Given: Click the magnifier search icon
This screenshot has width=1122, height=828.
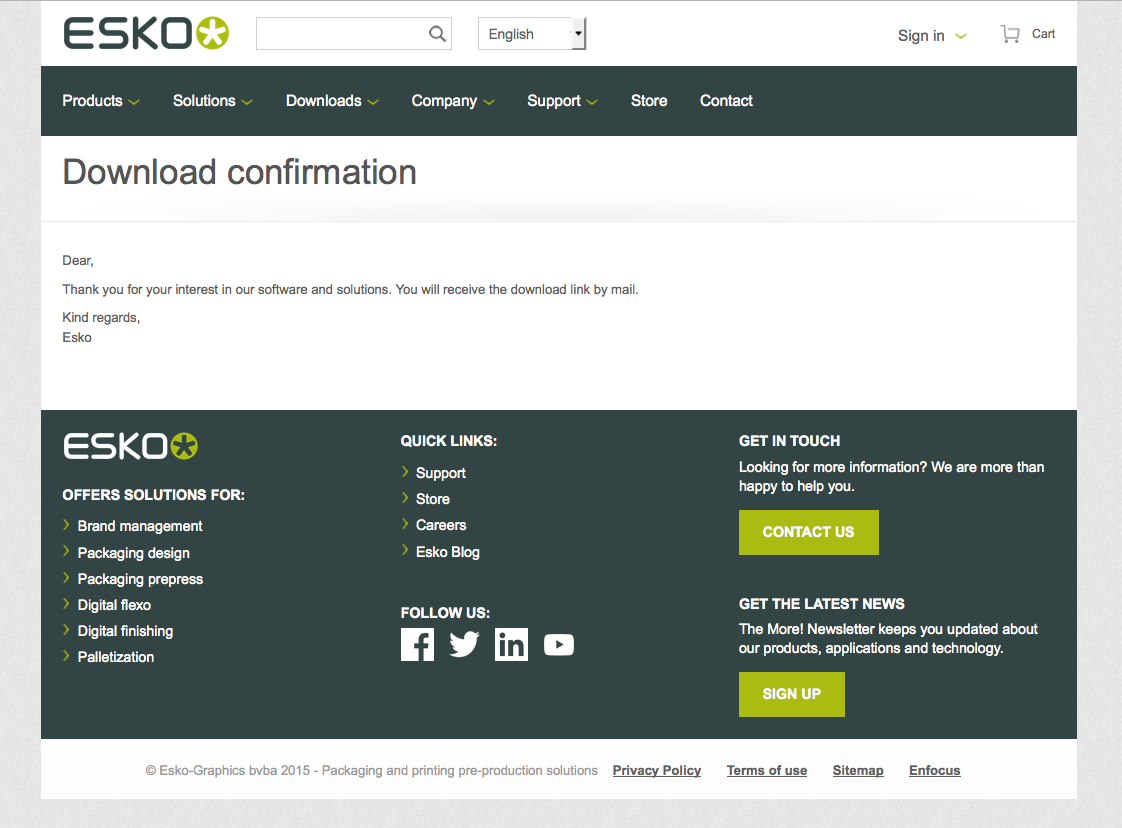Looking at the screenshot, I should point(437,34).
